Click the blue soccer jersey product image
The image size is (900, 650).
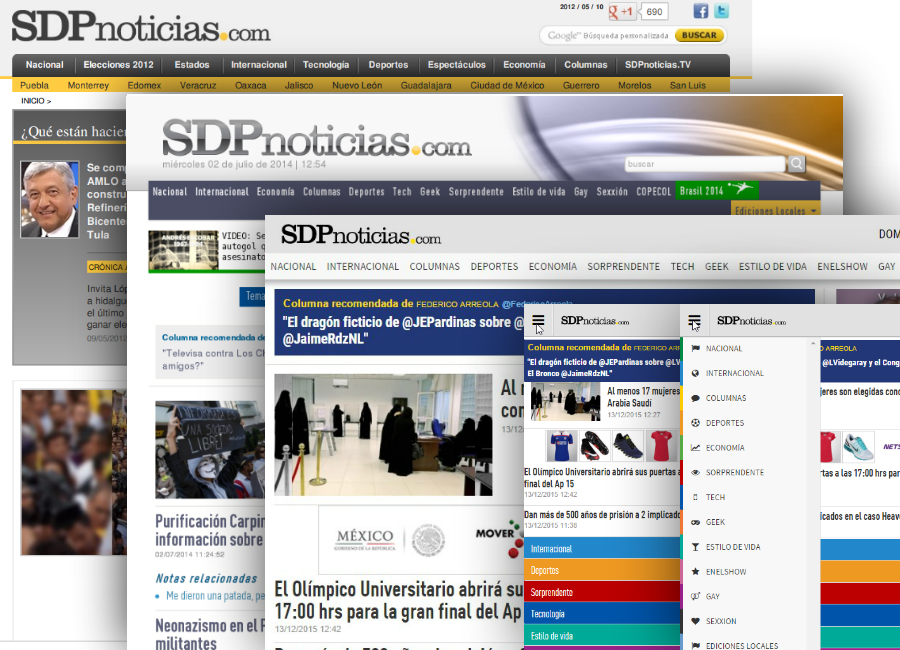pyautogui.click(x=562, y=446)
